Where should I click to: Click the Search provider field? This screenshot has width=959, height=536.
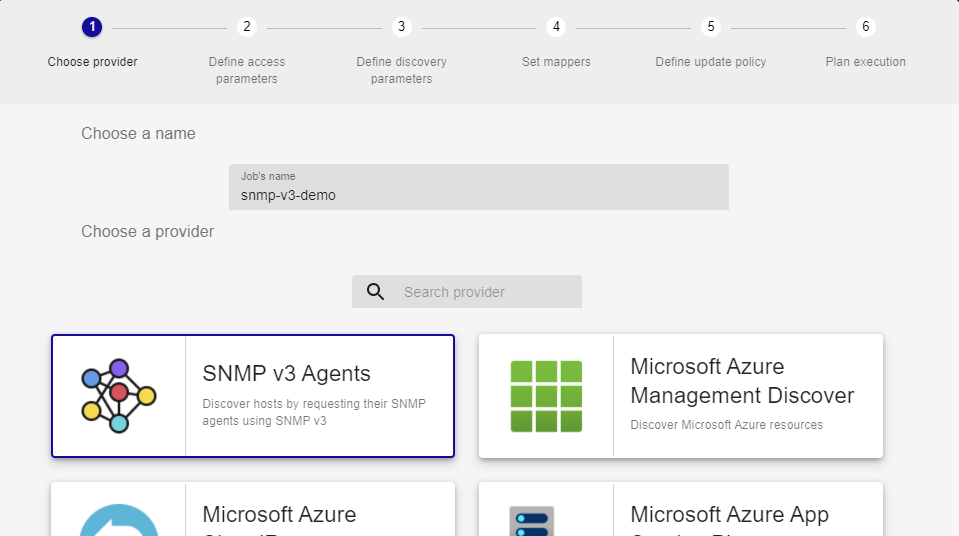coord(467,292)
